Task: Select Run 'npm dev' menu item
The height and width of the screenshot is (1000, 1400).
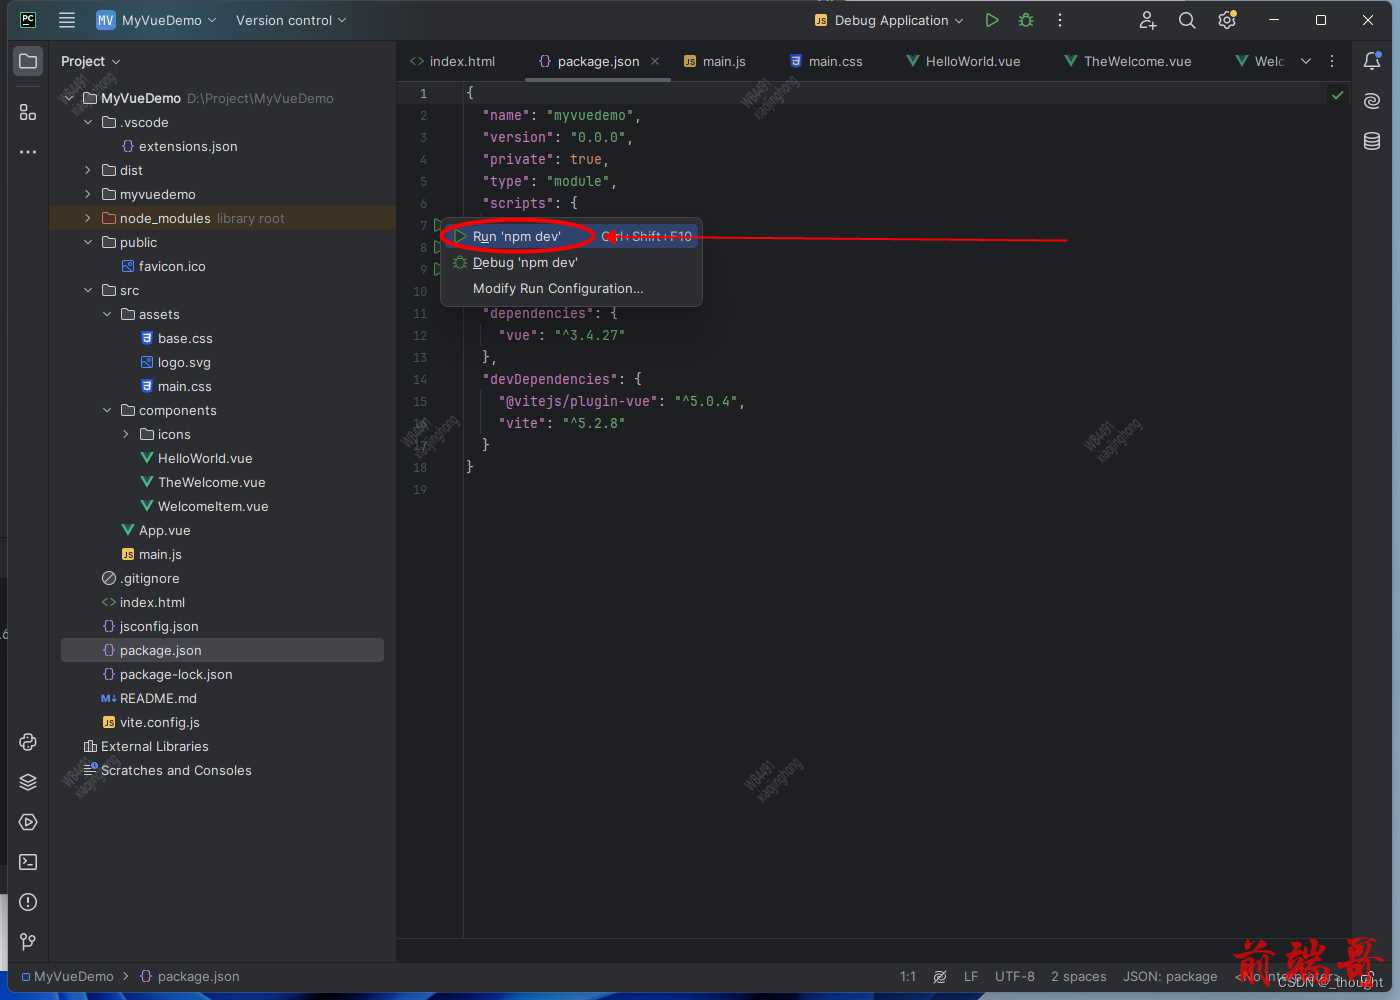Action: tap(571, 236)
